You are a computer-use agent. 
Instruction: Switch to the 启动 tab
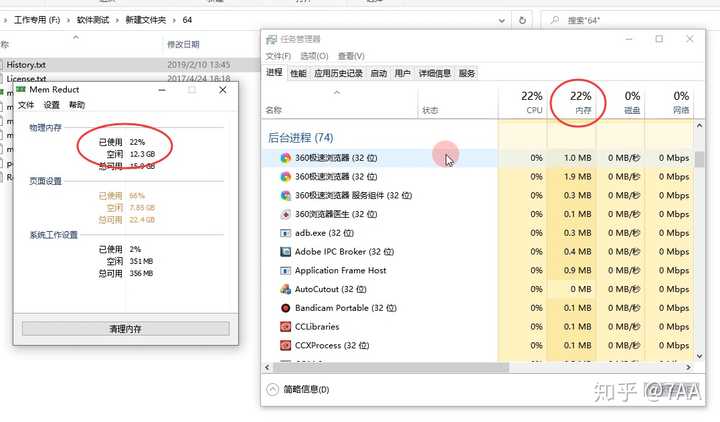pos(379,73)
